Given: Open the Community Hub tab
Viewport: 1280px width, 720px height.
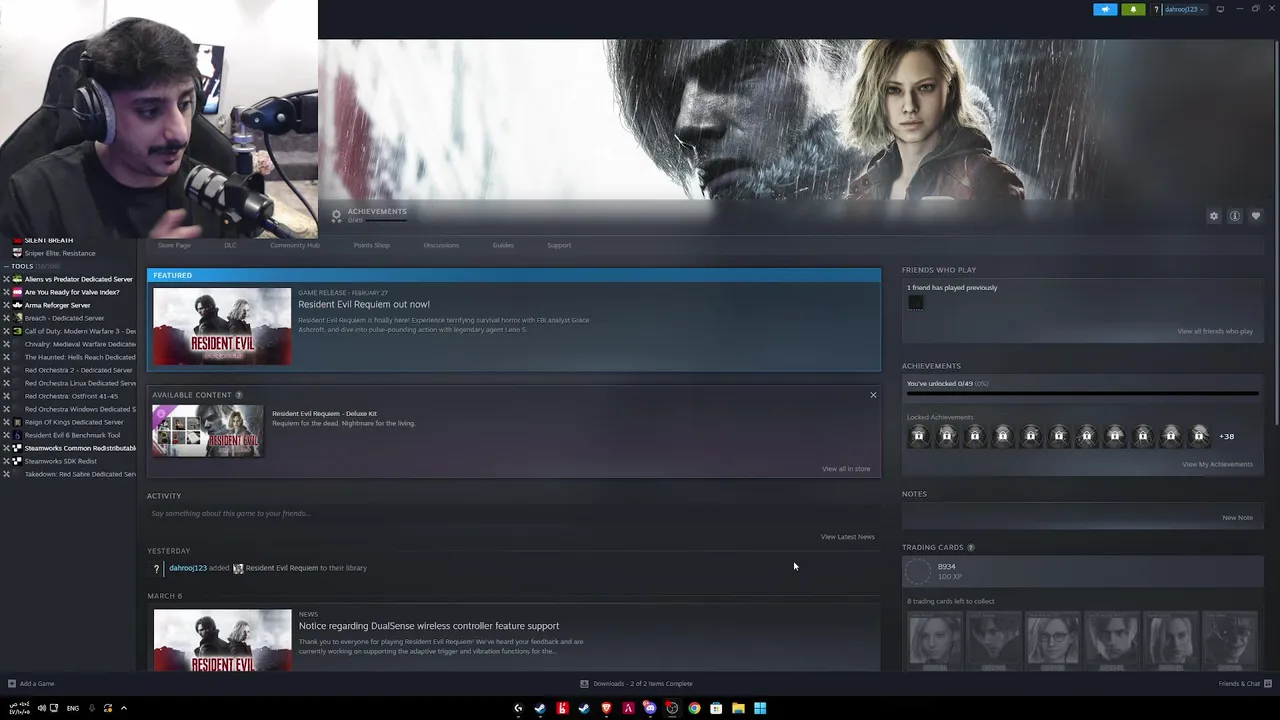Looking at the screenshot, I should [294, 245].
